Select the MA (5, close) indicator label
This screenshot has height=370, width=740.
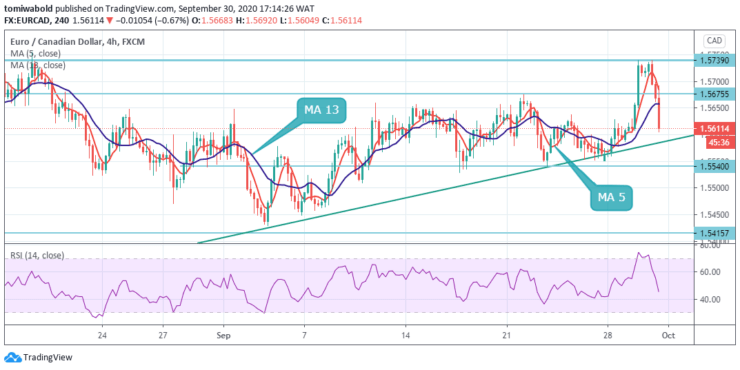[x=34, y=53]
